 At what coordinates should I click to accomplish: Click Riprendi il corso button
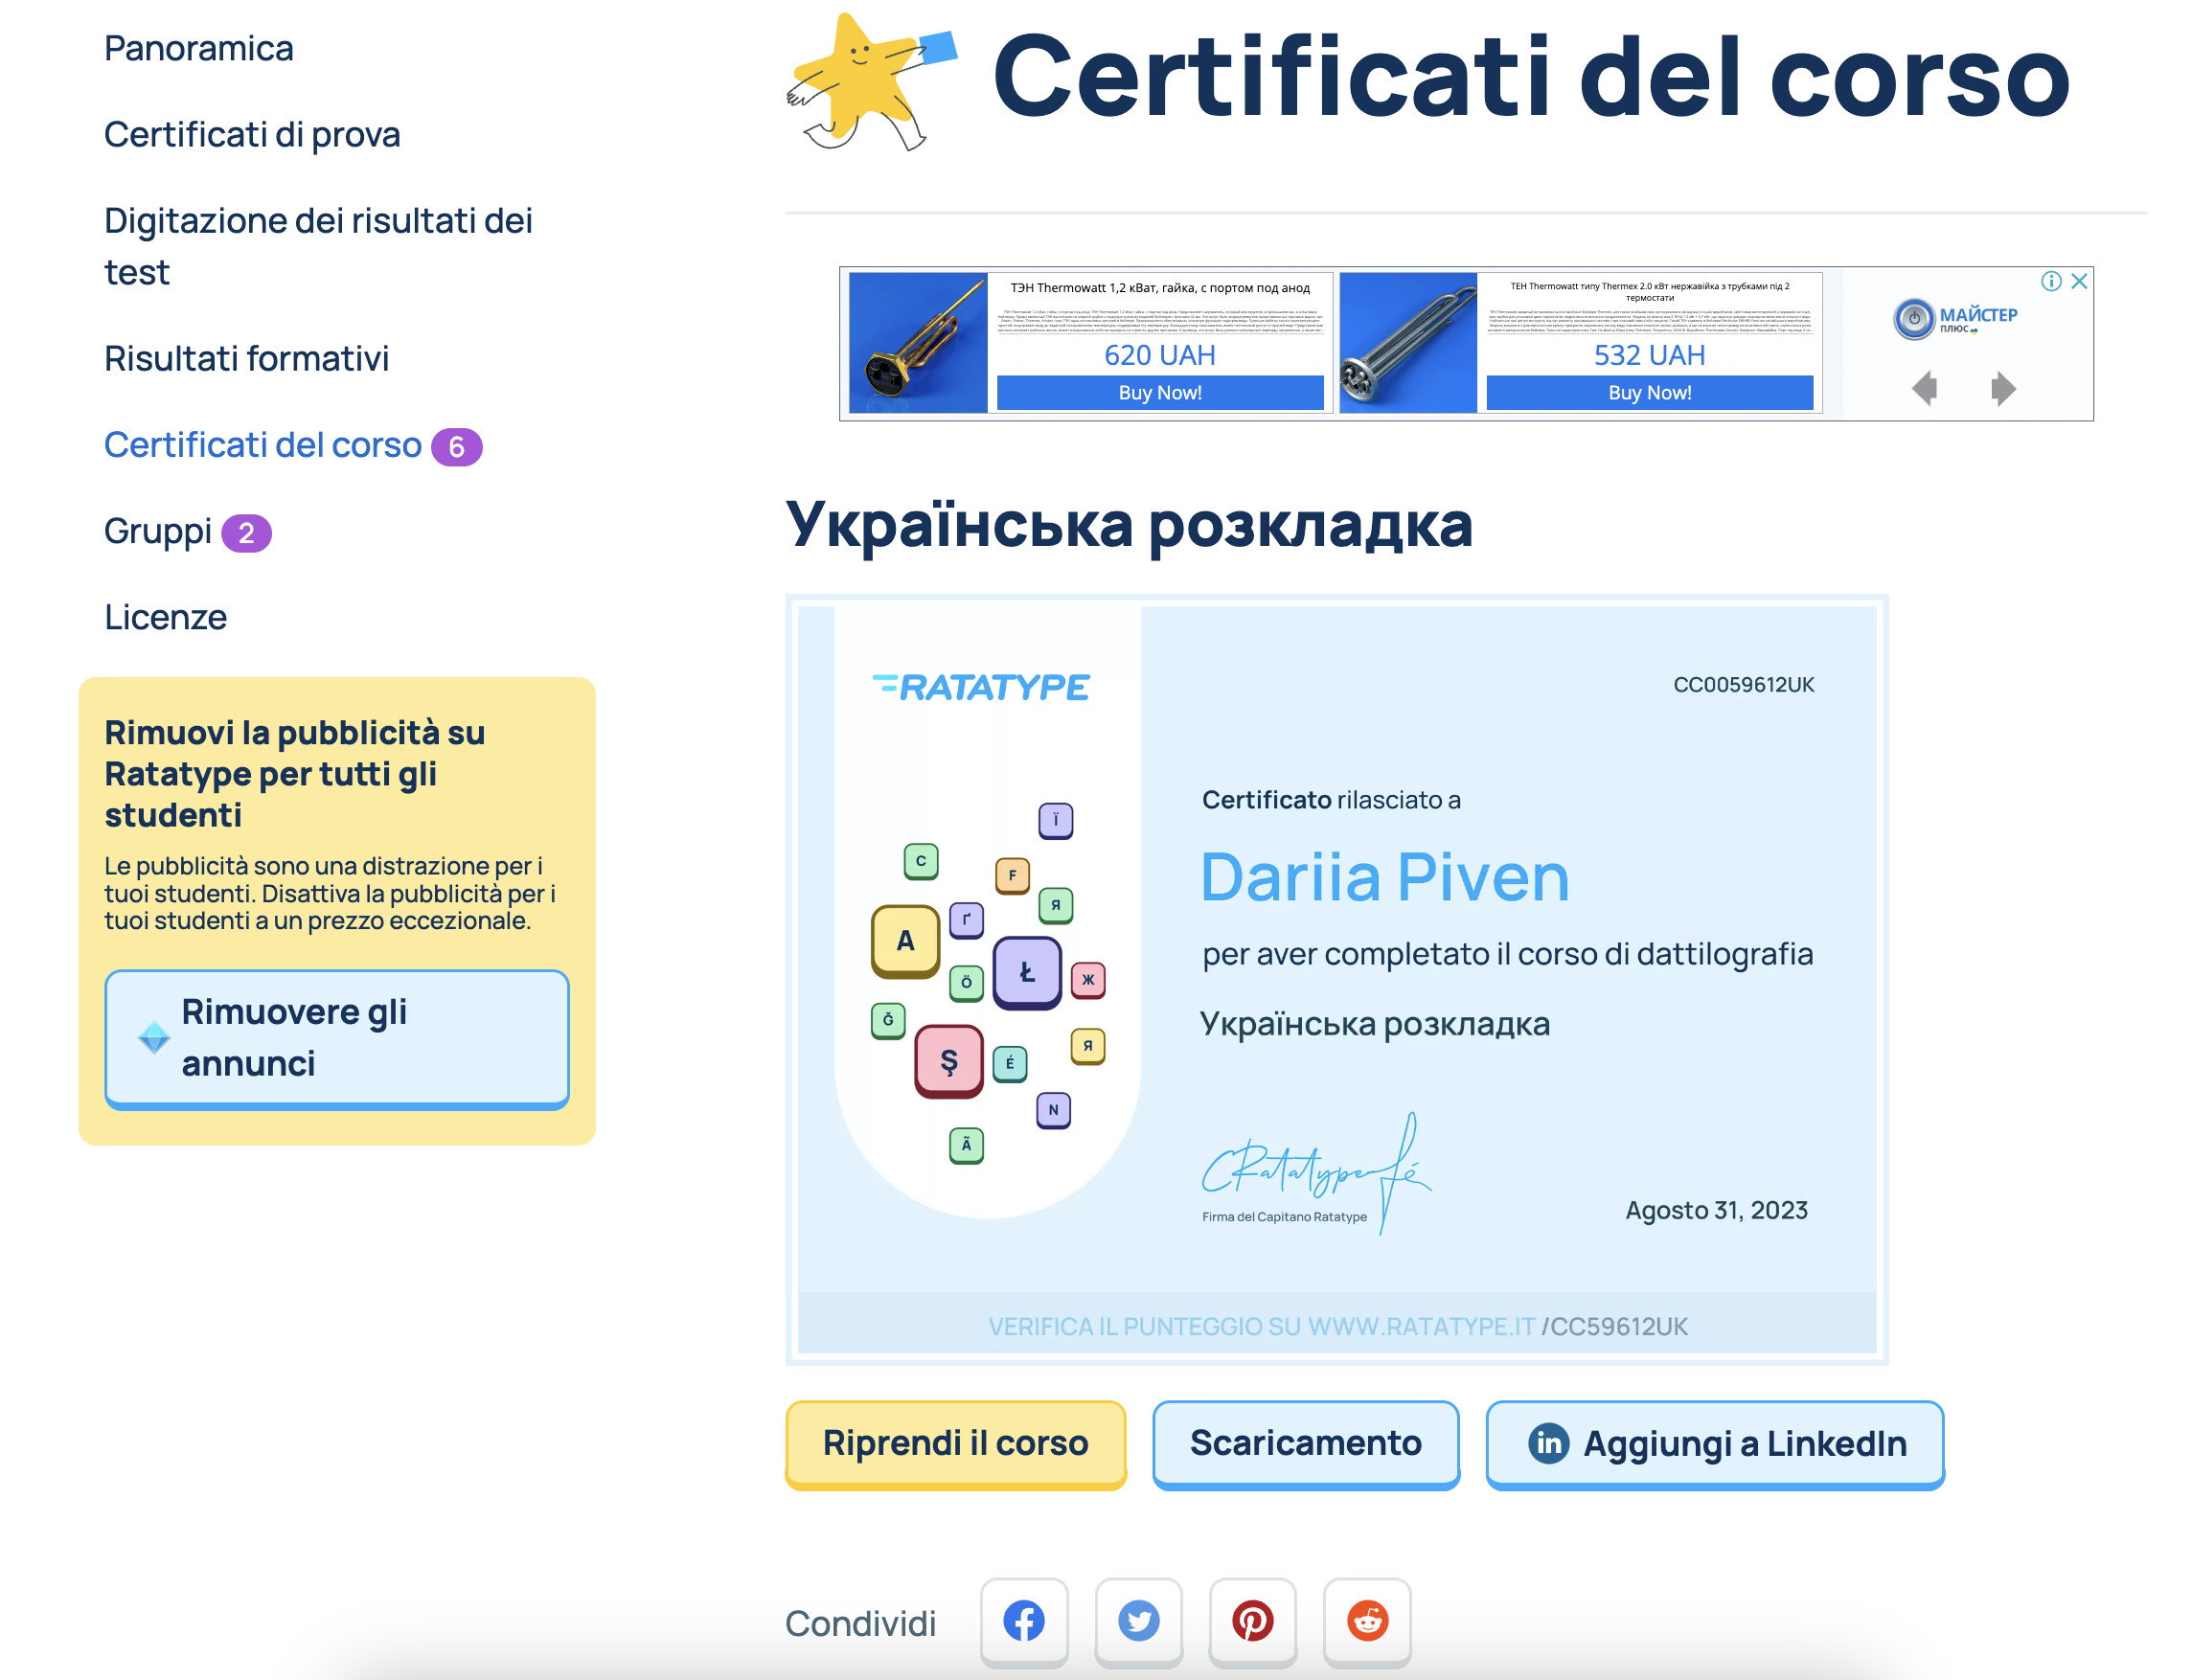pyautogui.click(x=955, y=1444)
